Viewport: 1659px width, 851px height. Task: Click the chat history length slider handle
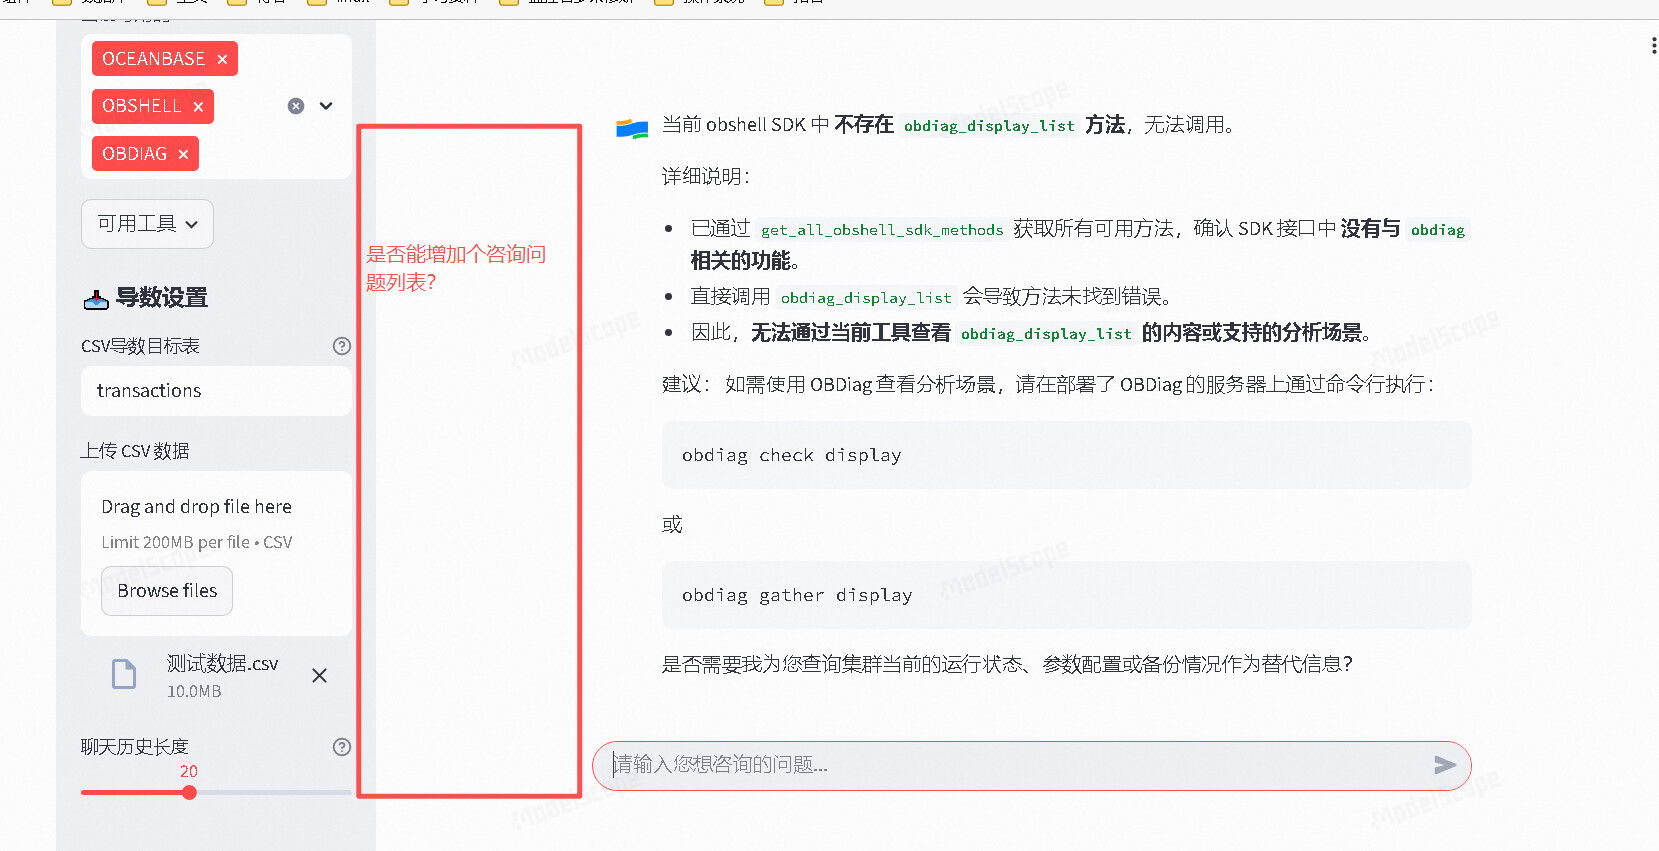[x=189, y=793]
